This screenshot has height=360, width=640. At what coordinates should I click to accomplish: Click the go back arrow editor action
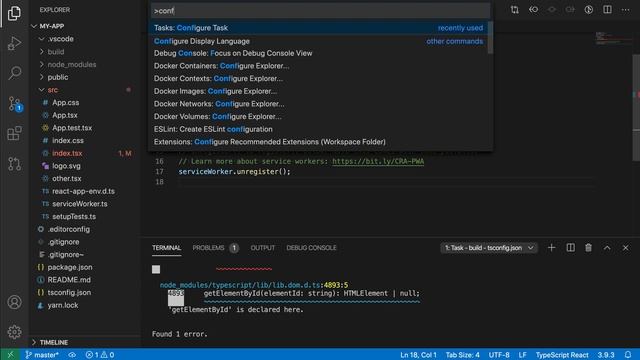tap(533, 10)
